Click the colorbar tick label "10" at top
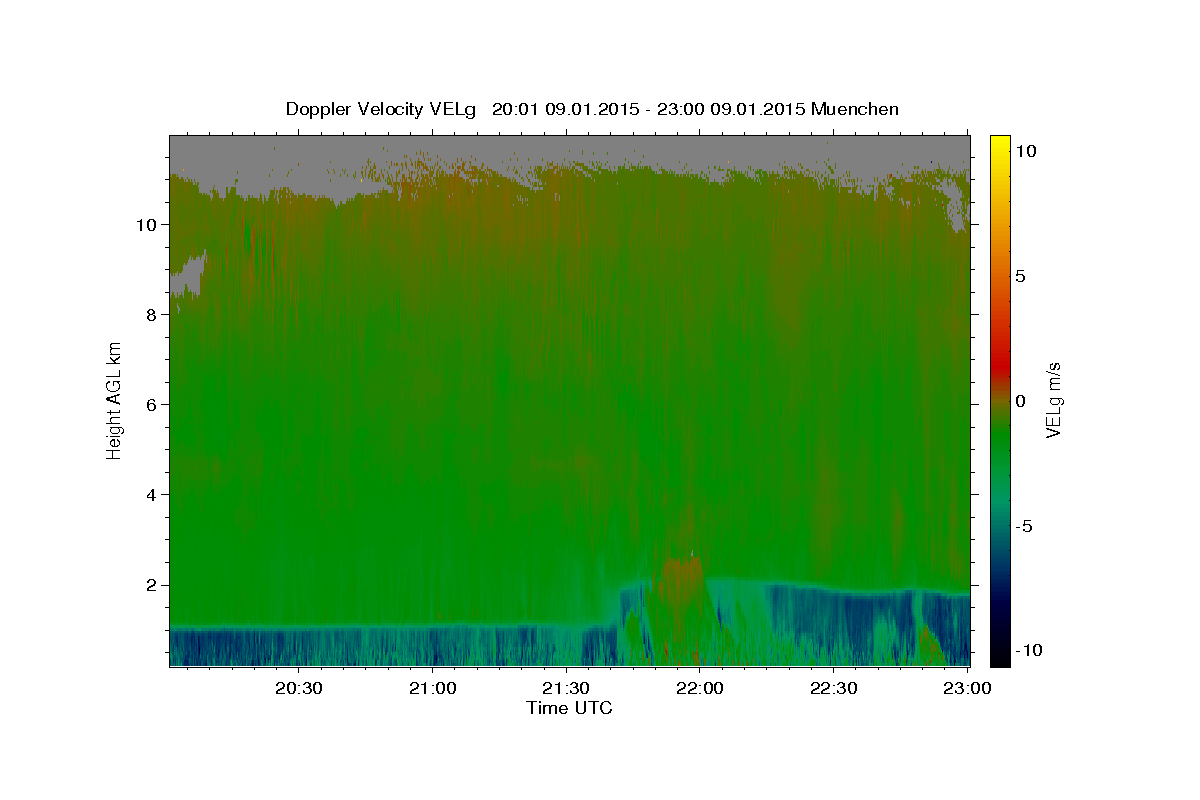This screenshot has width=1200, height=800. (1027, 151)
